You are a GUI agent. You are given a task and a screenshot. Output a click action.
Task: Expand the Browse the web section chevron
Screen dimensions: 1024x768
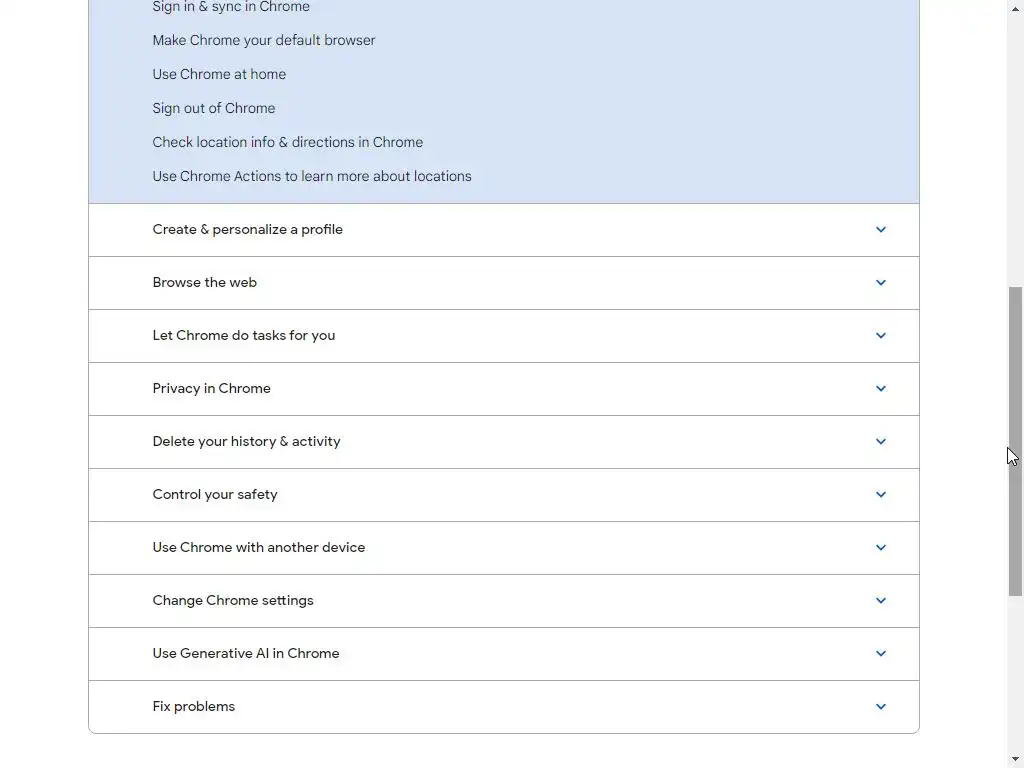(880, 283)
